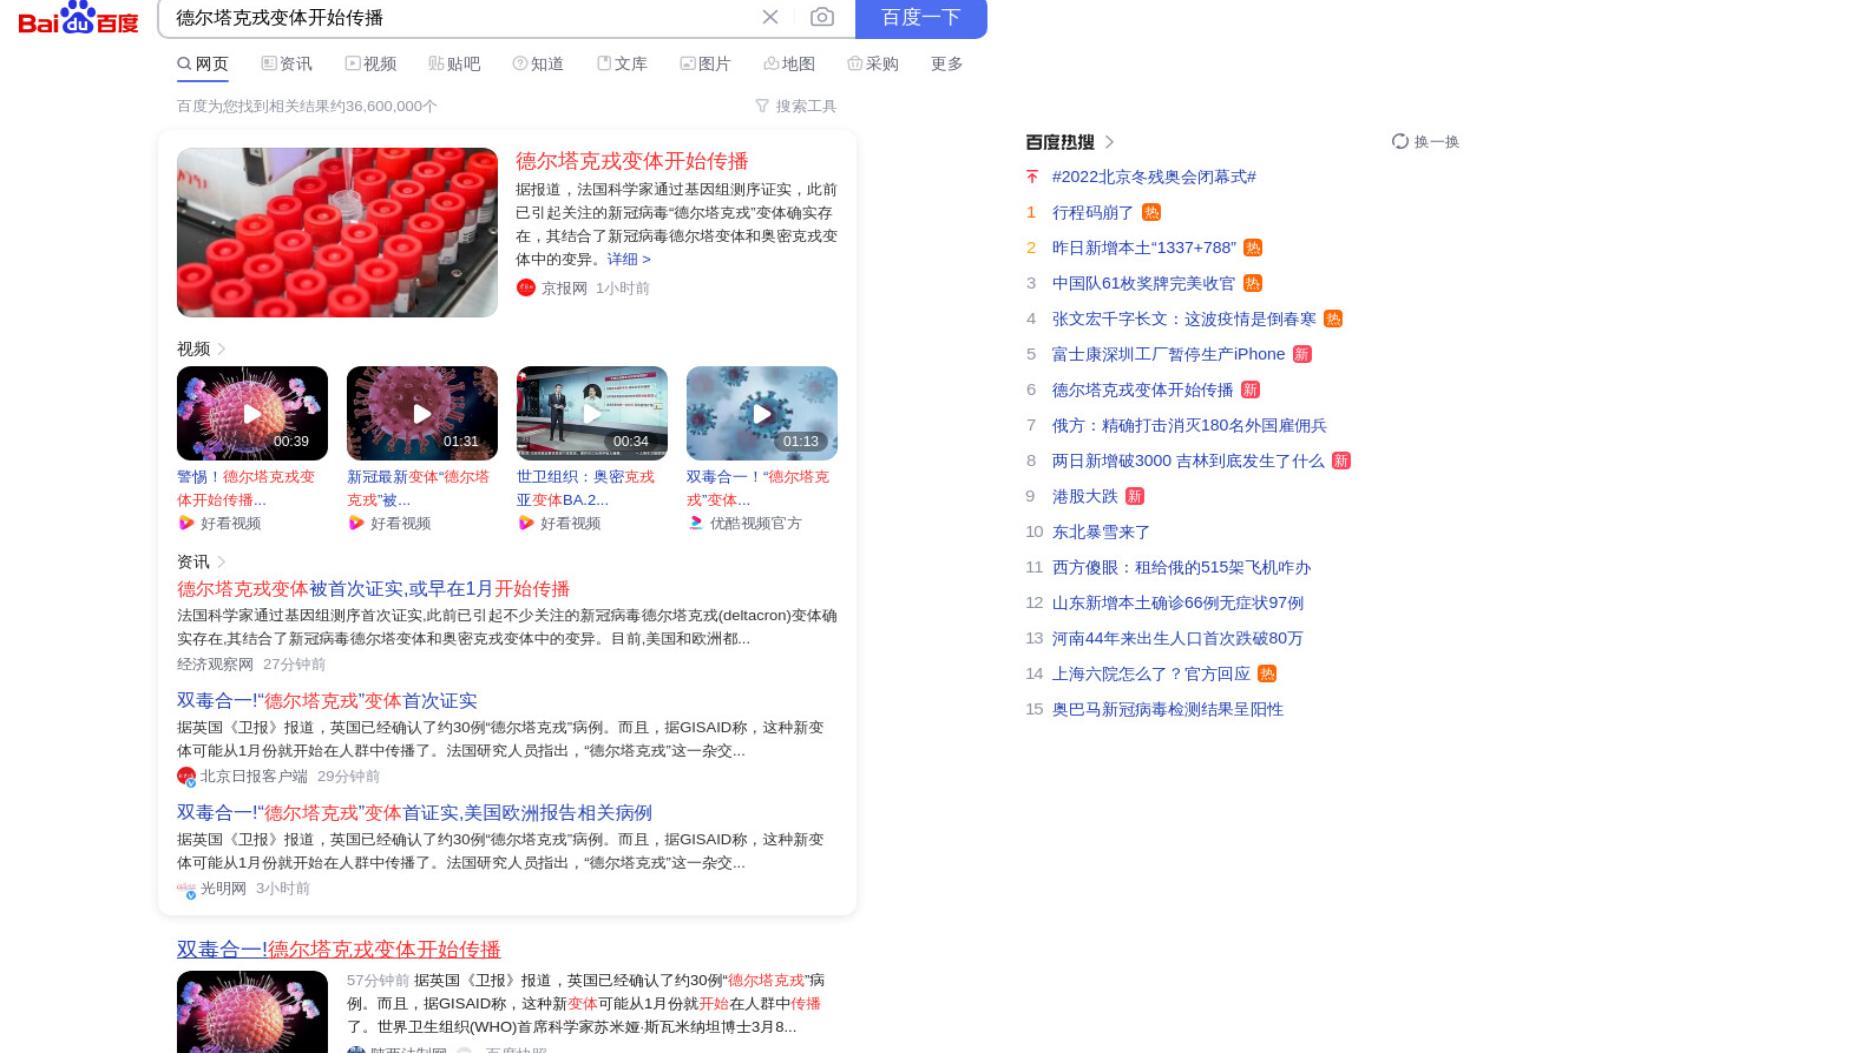Open video title 警惕！德尔塔克戎变体开始传播
The height and width of the screenshot is (1053, 1858).
246,488
